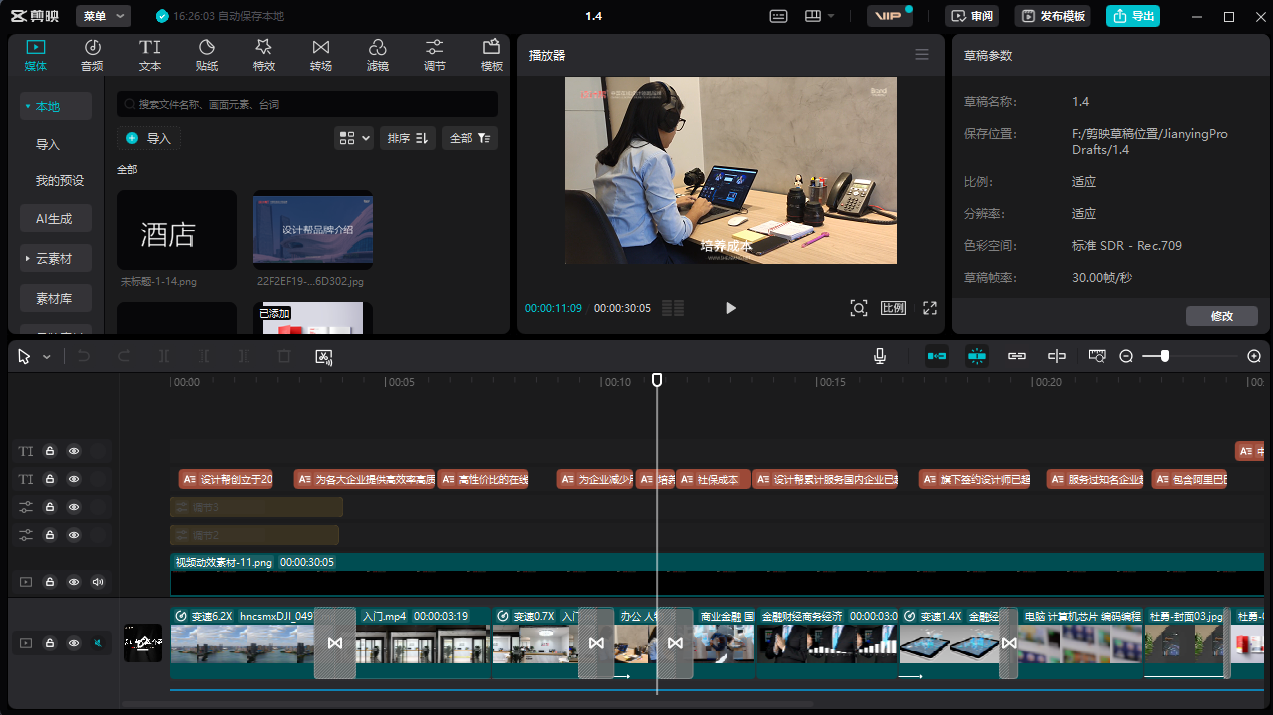Open the 特效 effects tab icon
1273x715 pixels.
pyautogui.click(x=263, y=55)
